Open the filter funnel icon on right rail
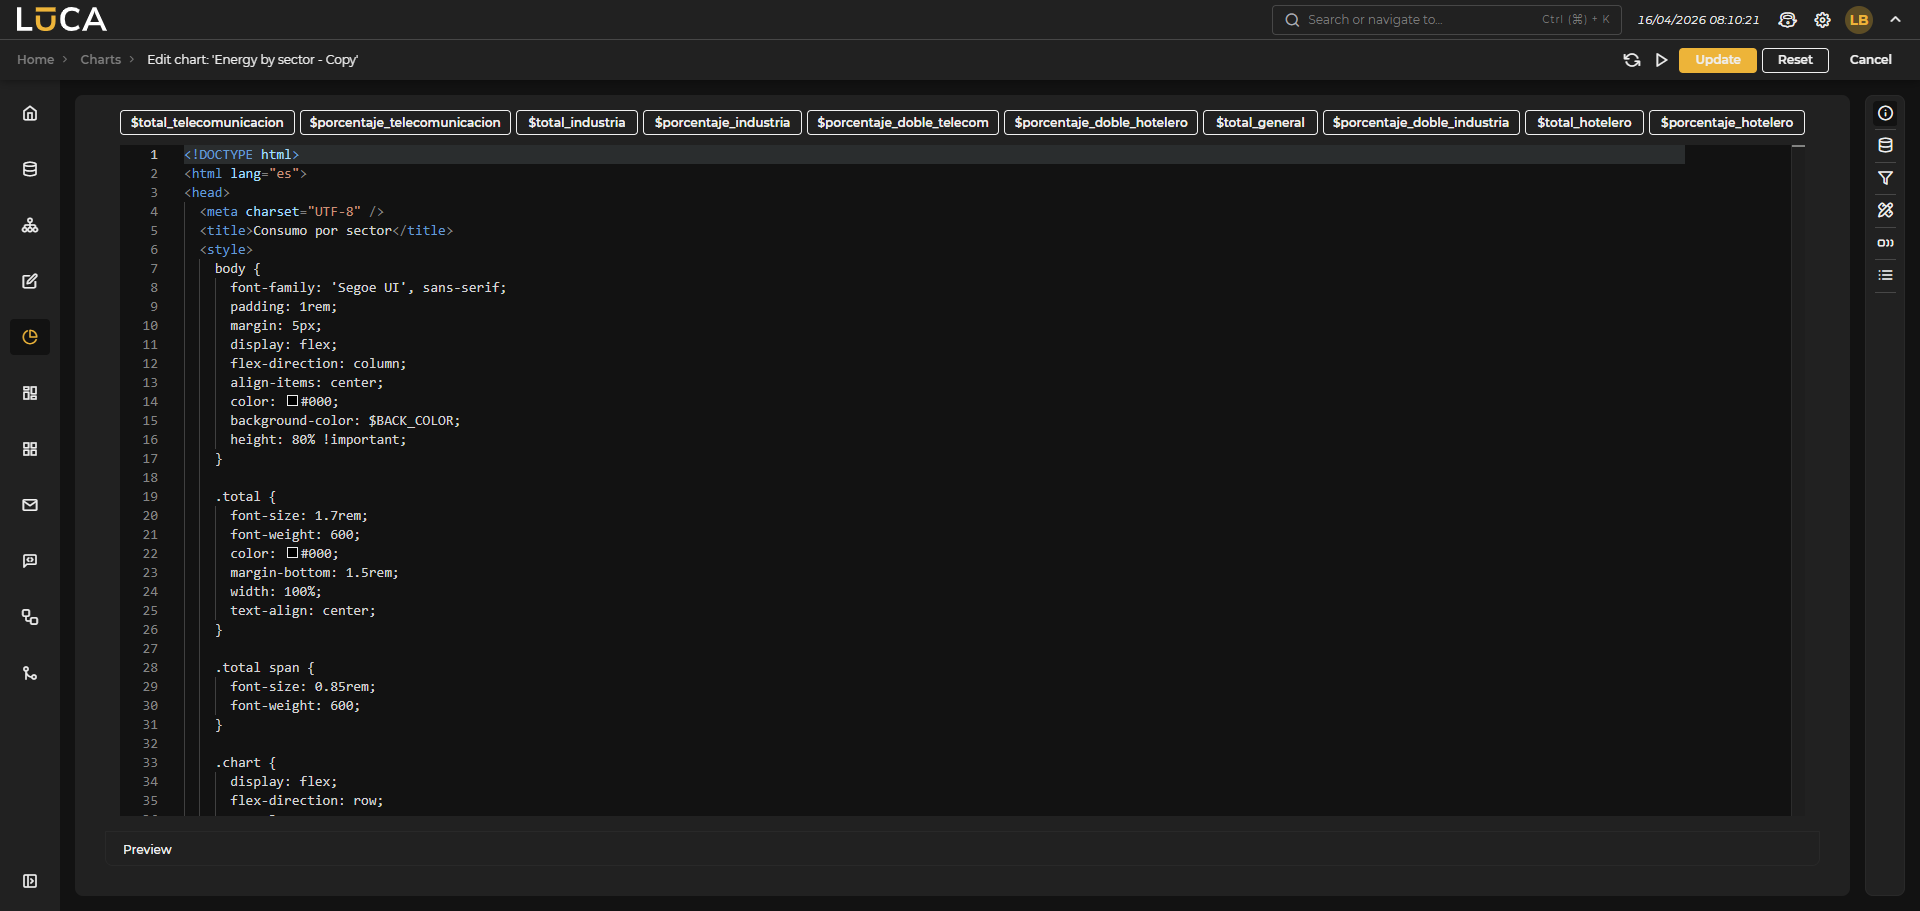1920x911 pixels. 1885,178
